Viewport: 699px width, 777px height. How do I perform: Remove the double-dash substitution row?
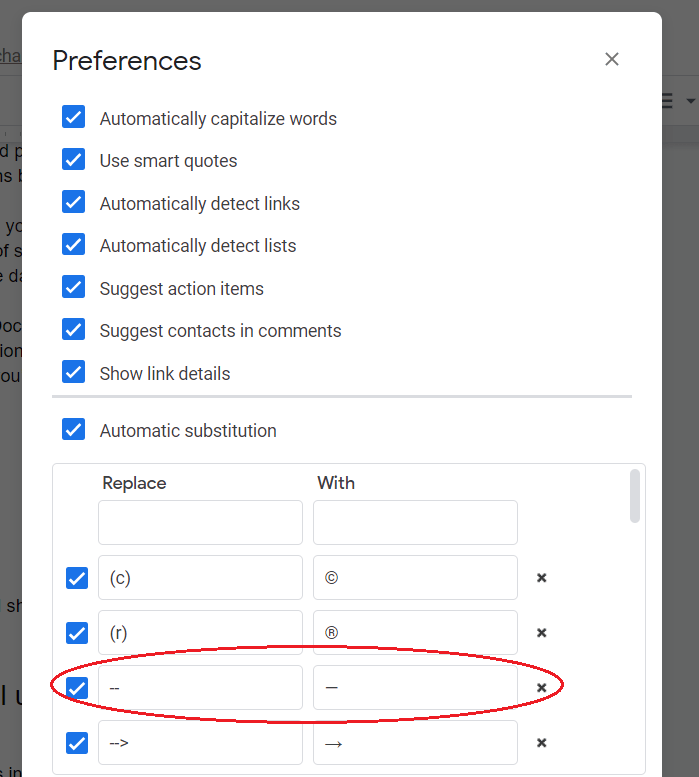(x=541, y=688)
